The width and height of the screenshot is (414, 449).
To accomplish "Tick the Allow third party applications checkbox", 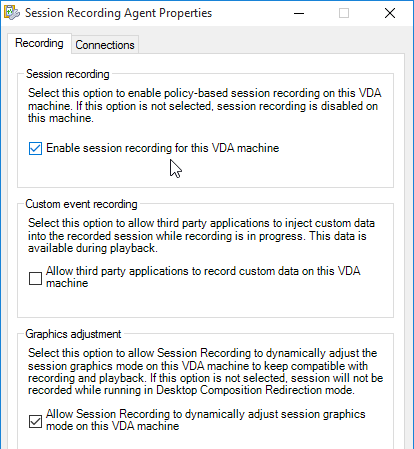I will [35, 278].
